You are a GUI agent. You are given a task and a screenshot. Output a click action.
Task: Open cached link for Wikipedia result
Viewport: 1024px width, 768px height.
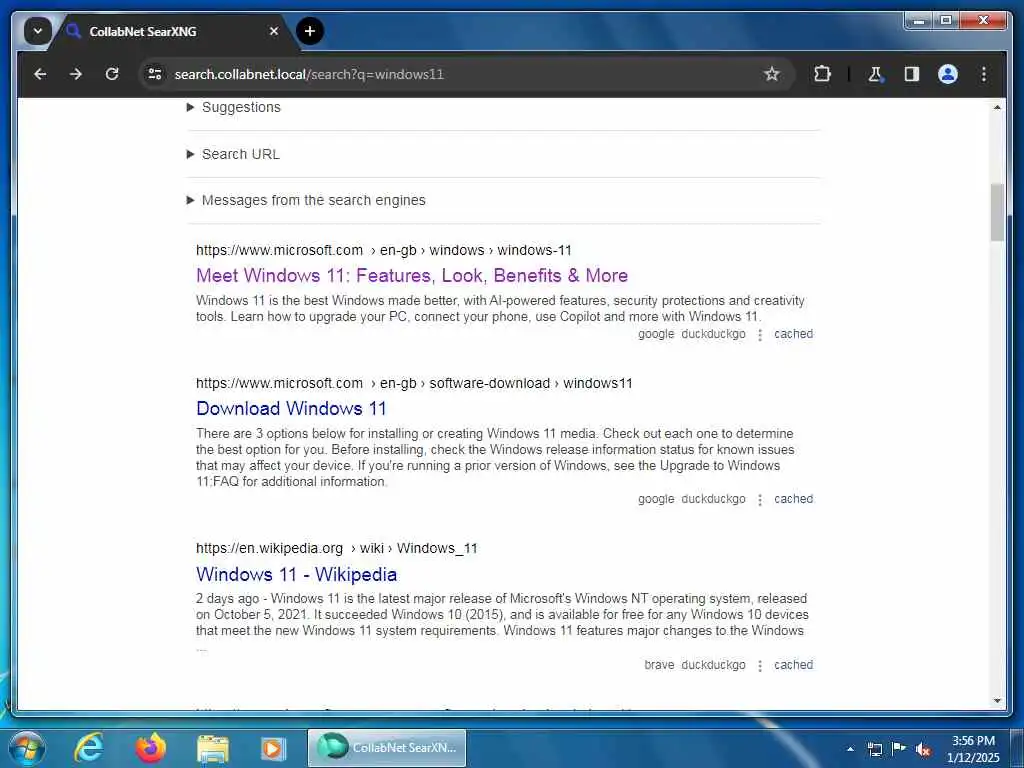pos(793,665)
